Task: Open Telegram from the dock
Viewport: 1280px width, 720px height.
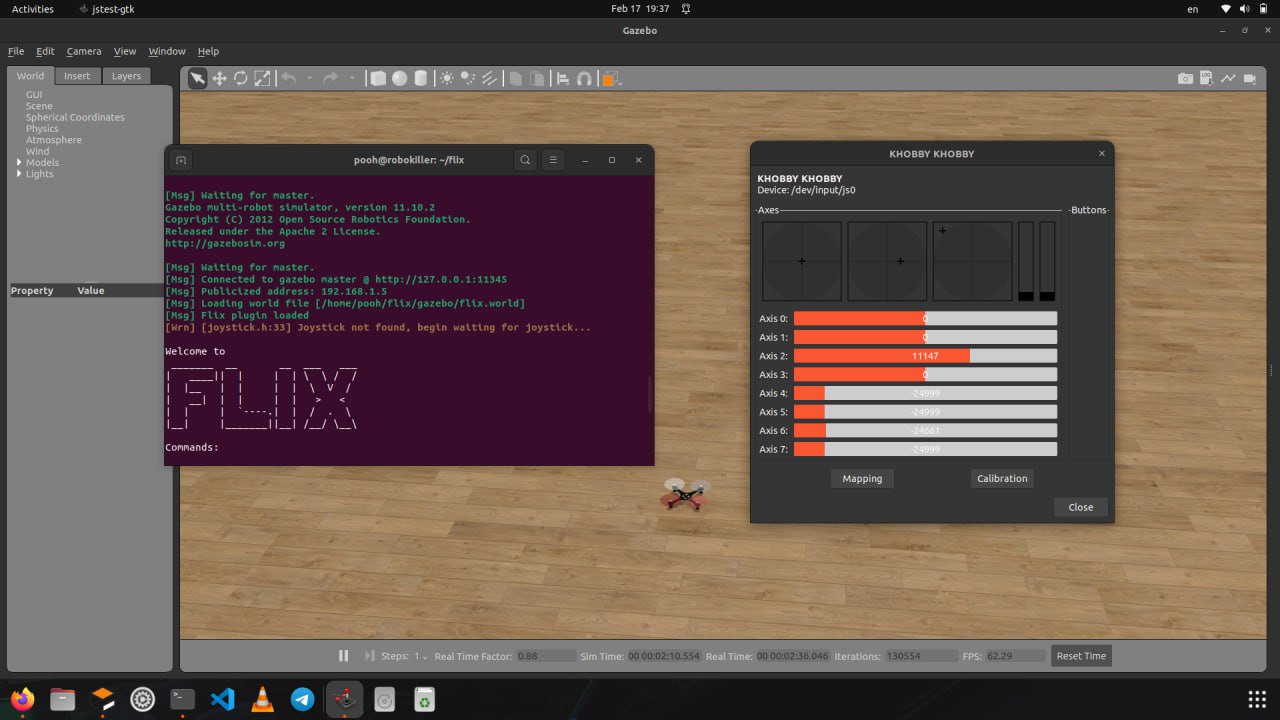Action: (302, 699)
